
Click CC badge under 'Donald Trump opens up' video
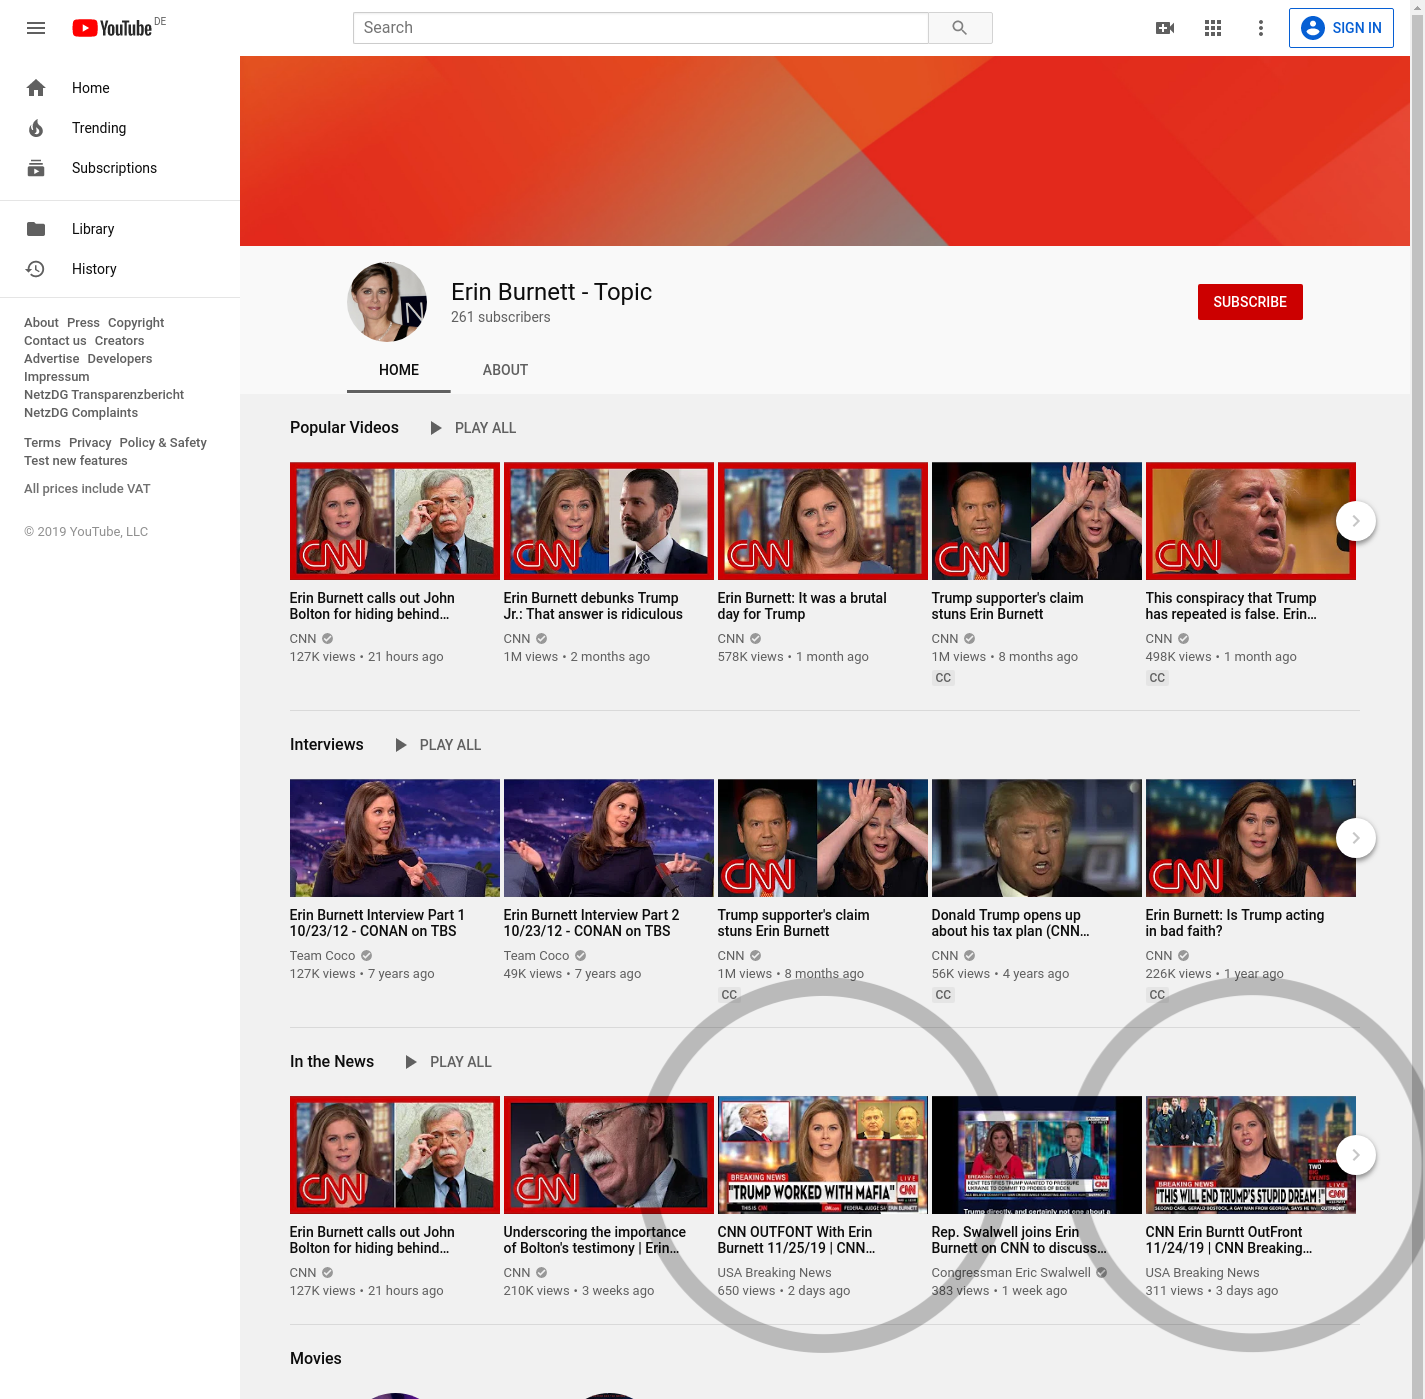pyautogui.click(x=943, y=995)
